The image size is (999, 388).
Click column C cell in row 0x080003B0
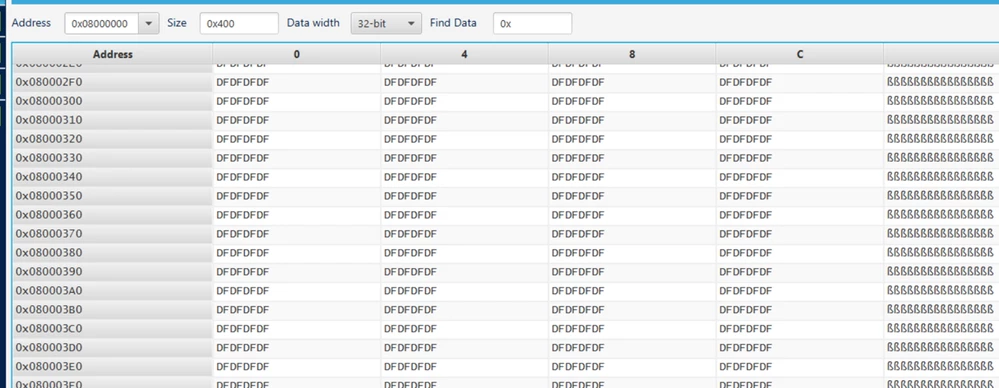(800, 310)
